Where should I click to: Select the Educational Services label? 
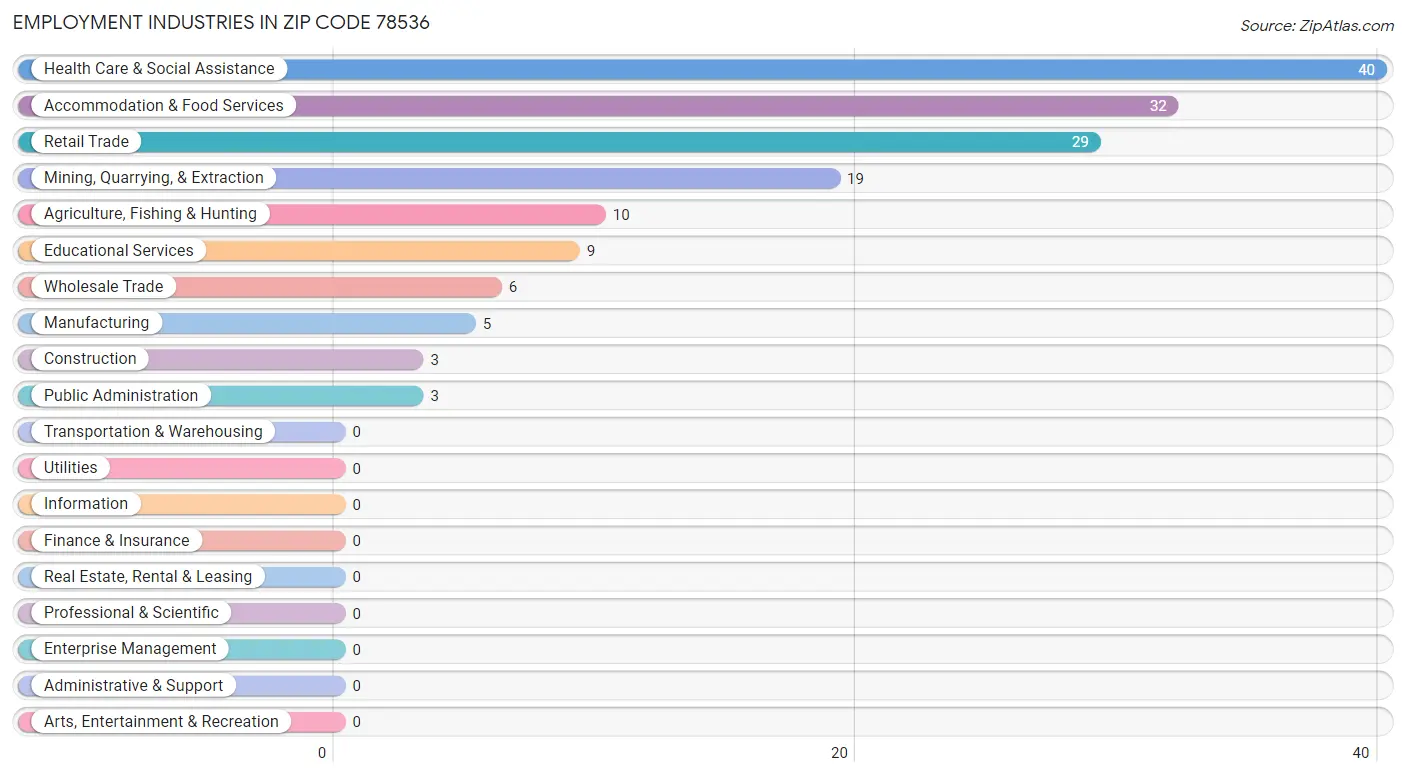pyautogui.click(x=119, y=251)
